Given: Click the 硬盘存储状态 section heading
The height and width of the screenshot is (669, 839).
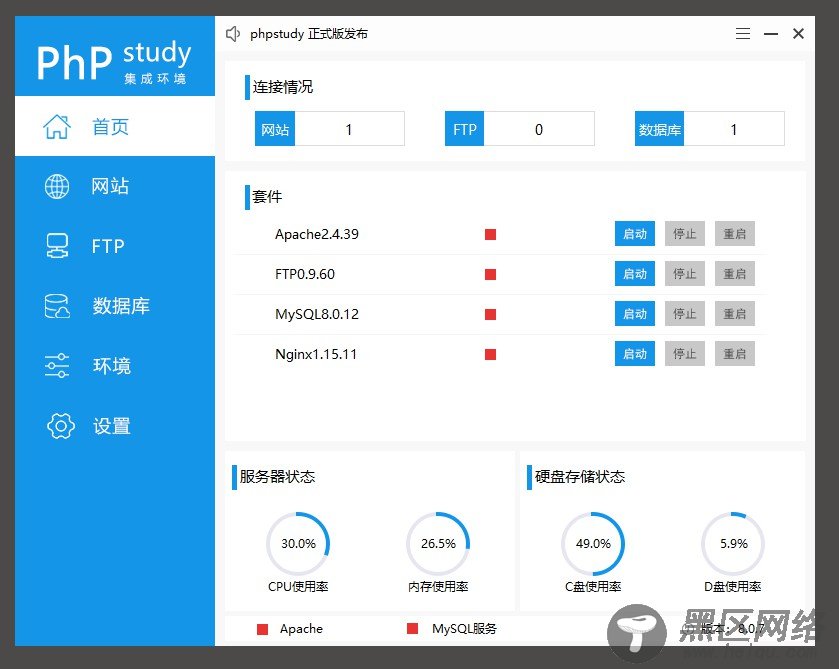Looking at the screenshot, I should coord(580,477).
